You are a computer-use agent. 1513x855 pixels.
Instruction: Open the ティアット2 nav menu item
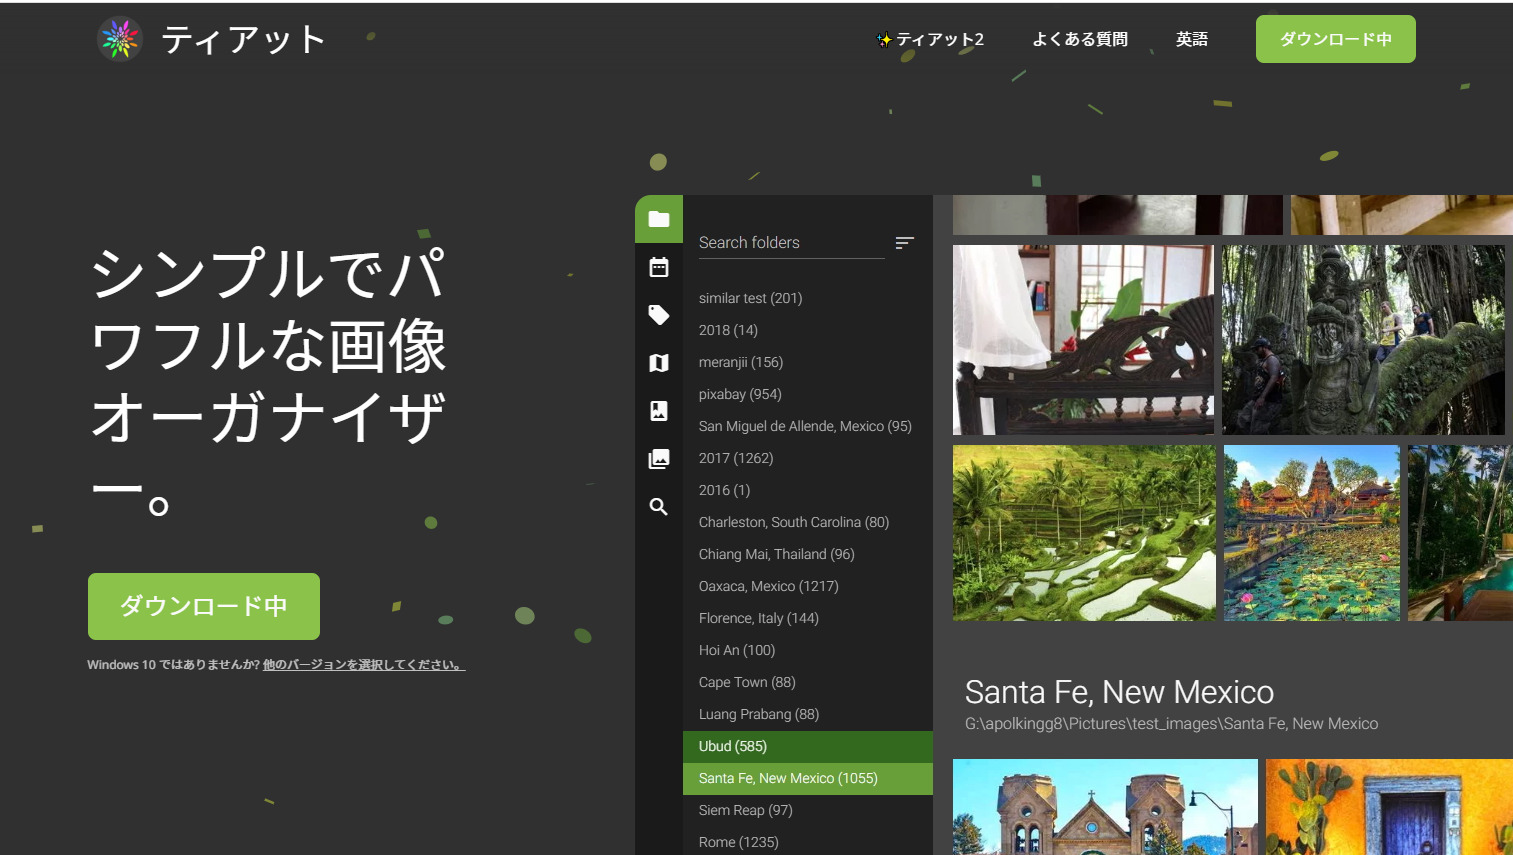point(931,40)
